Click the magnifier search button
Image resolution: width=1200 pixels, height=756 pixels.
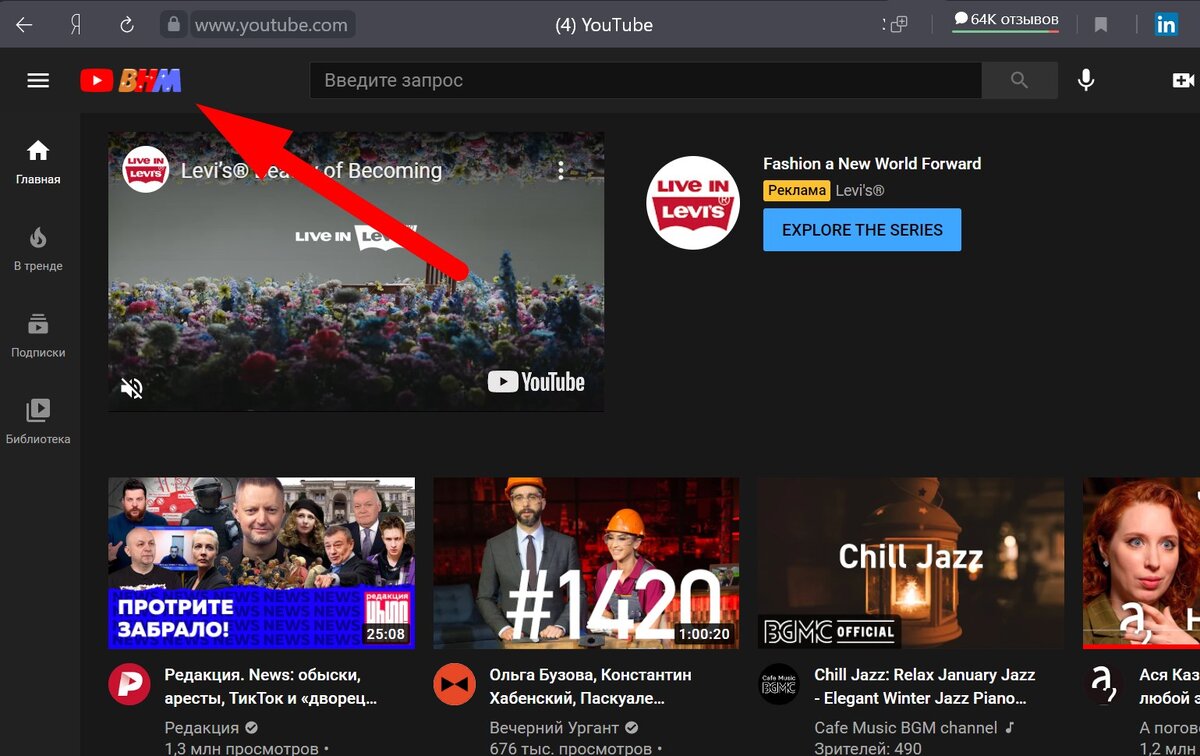[1019, 80]
